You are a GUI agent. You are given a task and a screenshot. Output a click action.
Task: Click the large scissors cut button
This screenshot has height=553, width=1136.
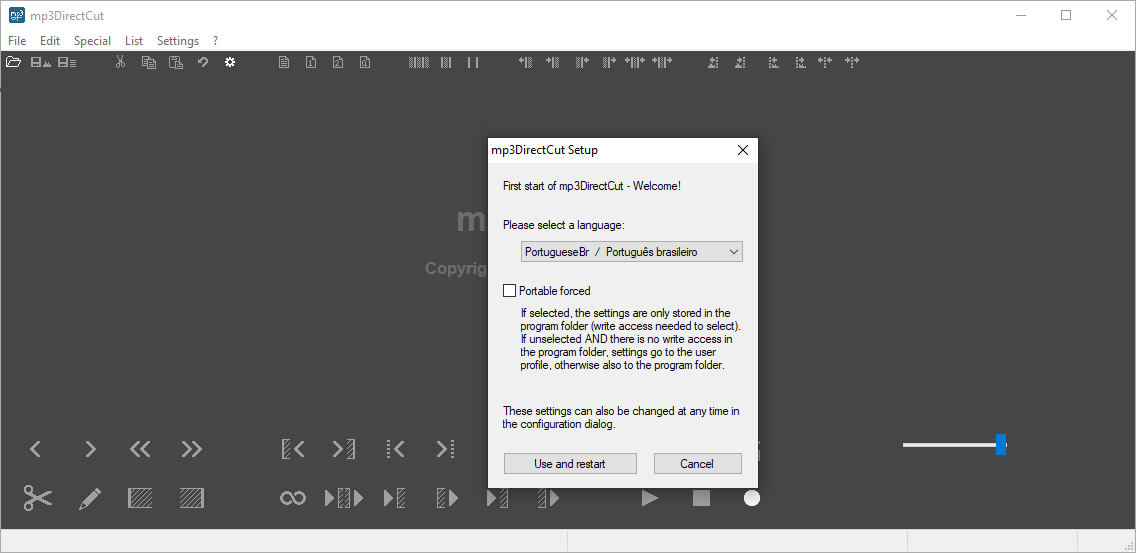(x=38, y=498)
